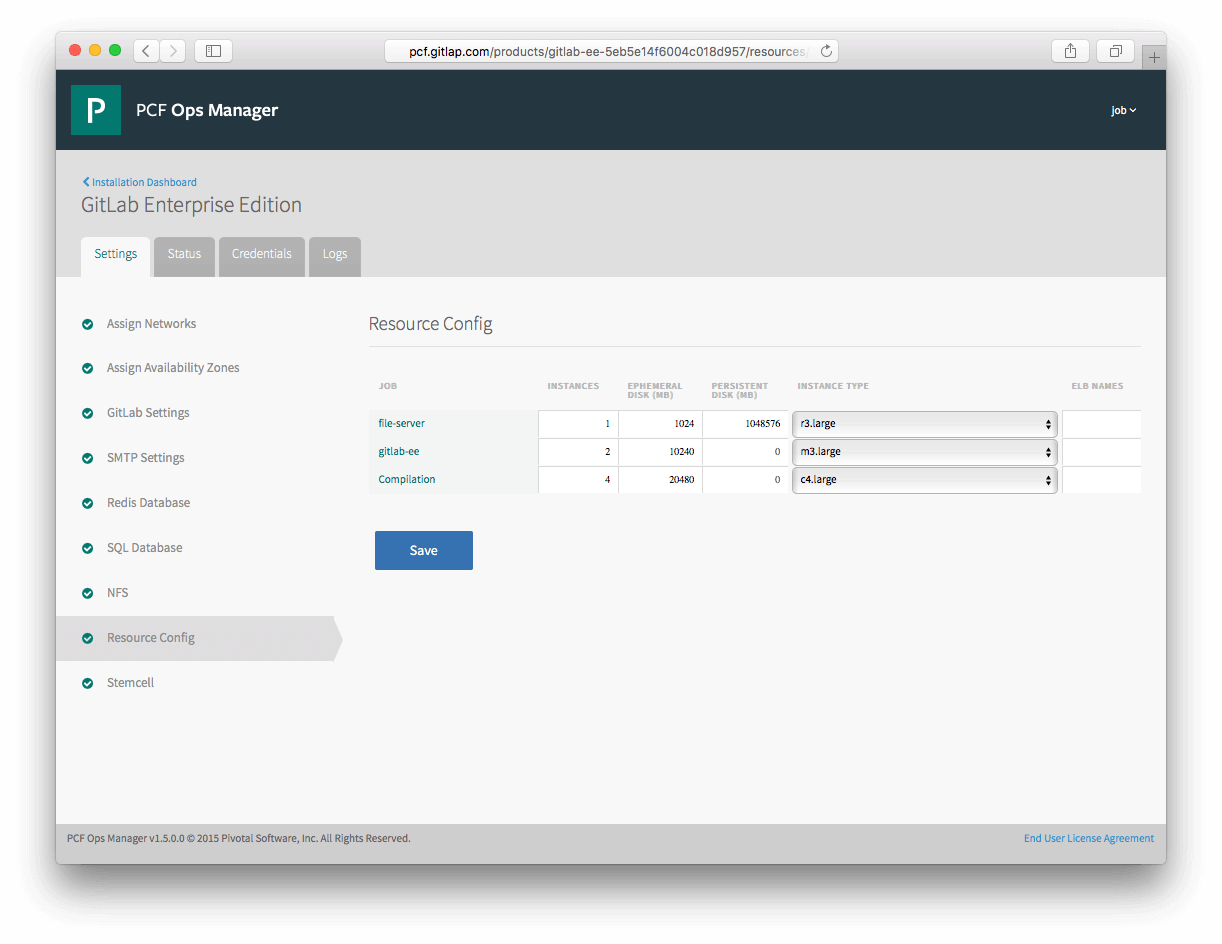Click the back chevron beside Installation Dashboard
Screen dimensions: 1222x944
click(85, 181)
